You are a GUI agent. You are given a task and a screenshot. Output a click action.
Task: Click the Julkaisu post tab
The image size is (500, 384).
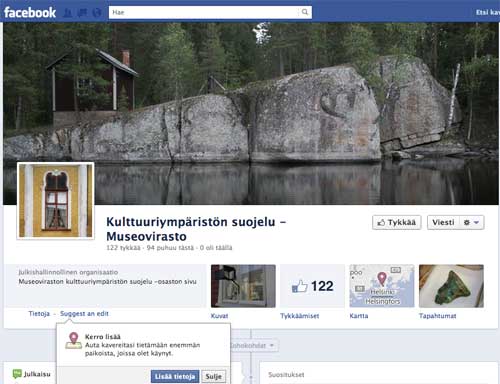pos(32,374)
